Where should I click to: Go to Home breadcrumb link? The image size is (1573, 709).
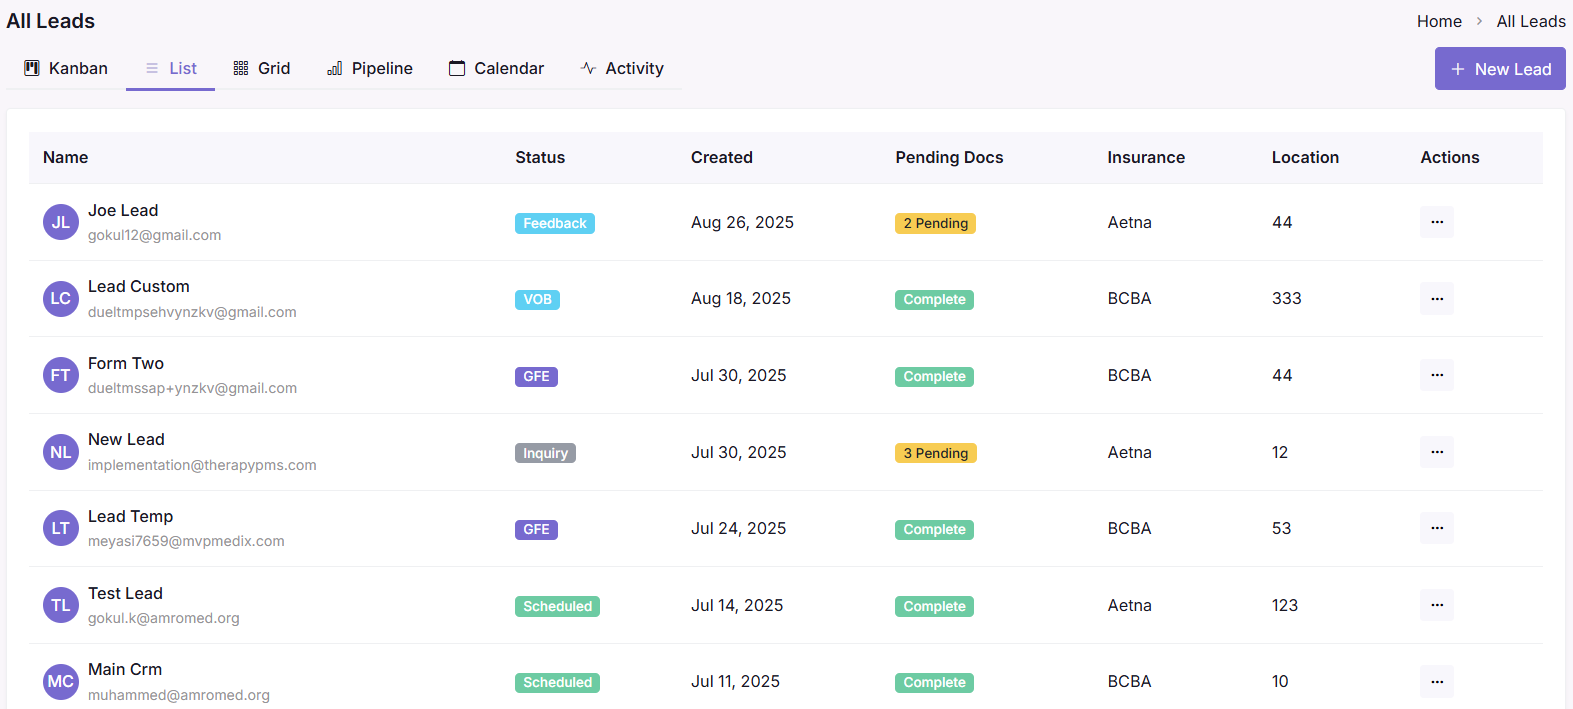pos(1439,21)
